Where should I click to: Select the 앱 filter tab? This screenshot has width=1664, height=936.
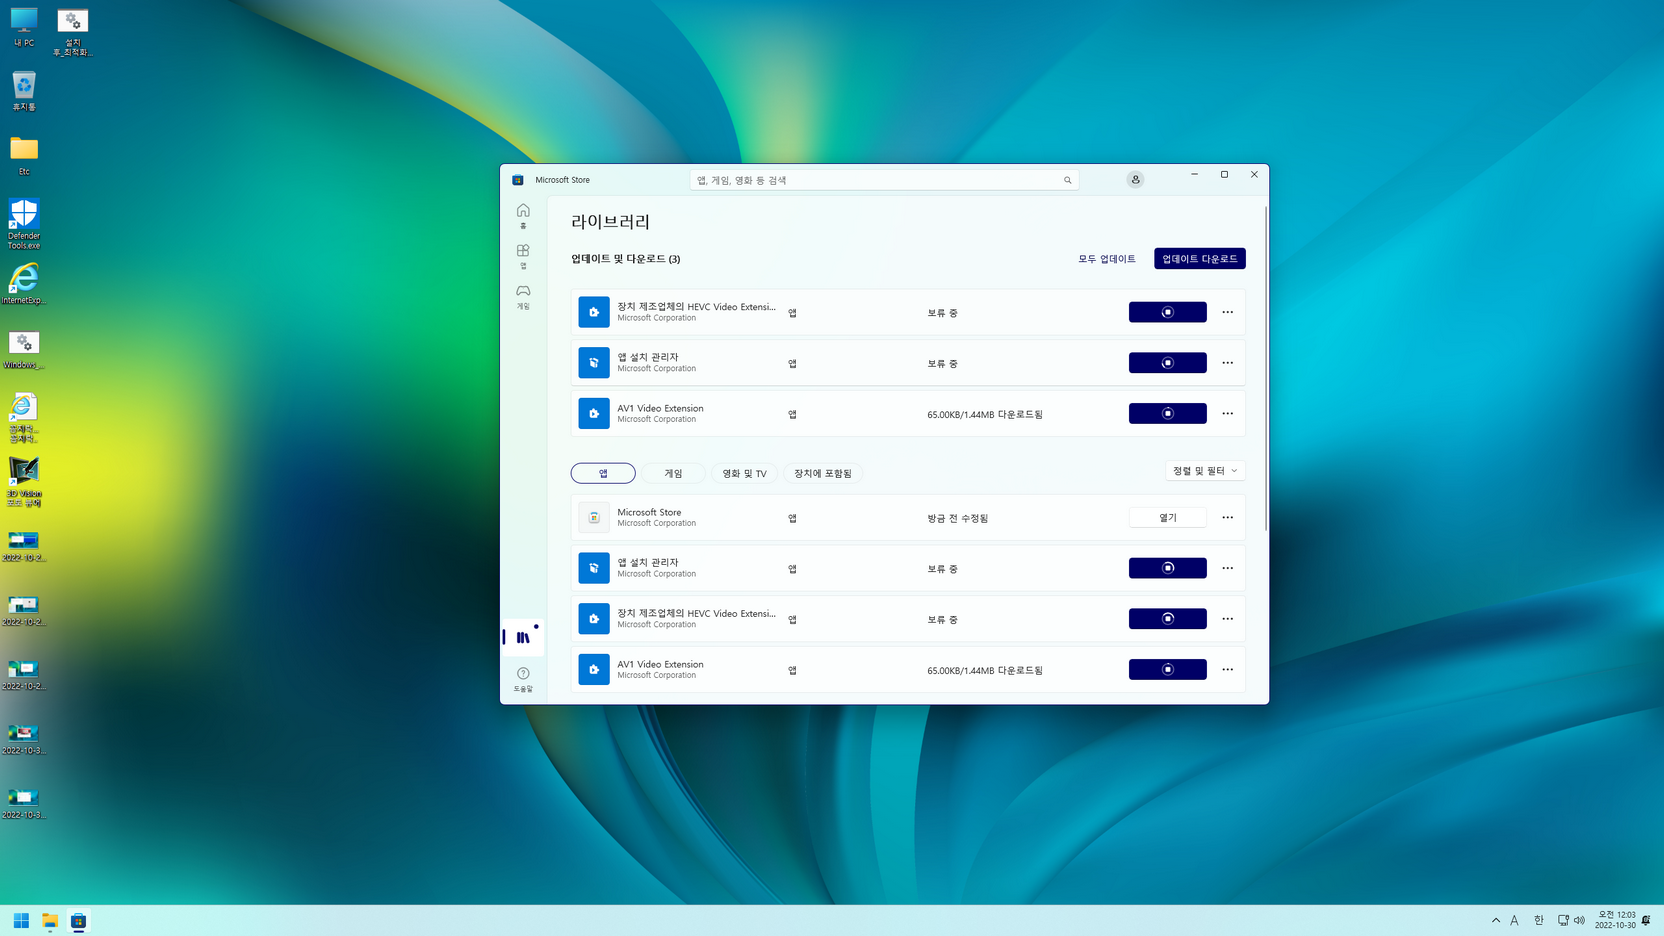[603, 473]
